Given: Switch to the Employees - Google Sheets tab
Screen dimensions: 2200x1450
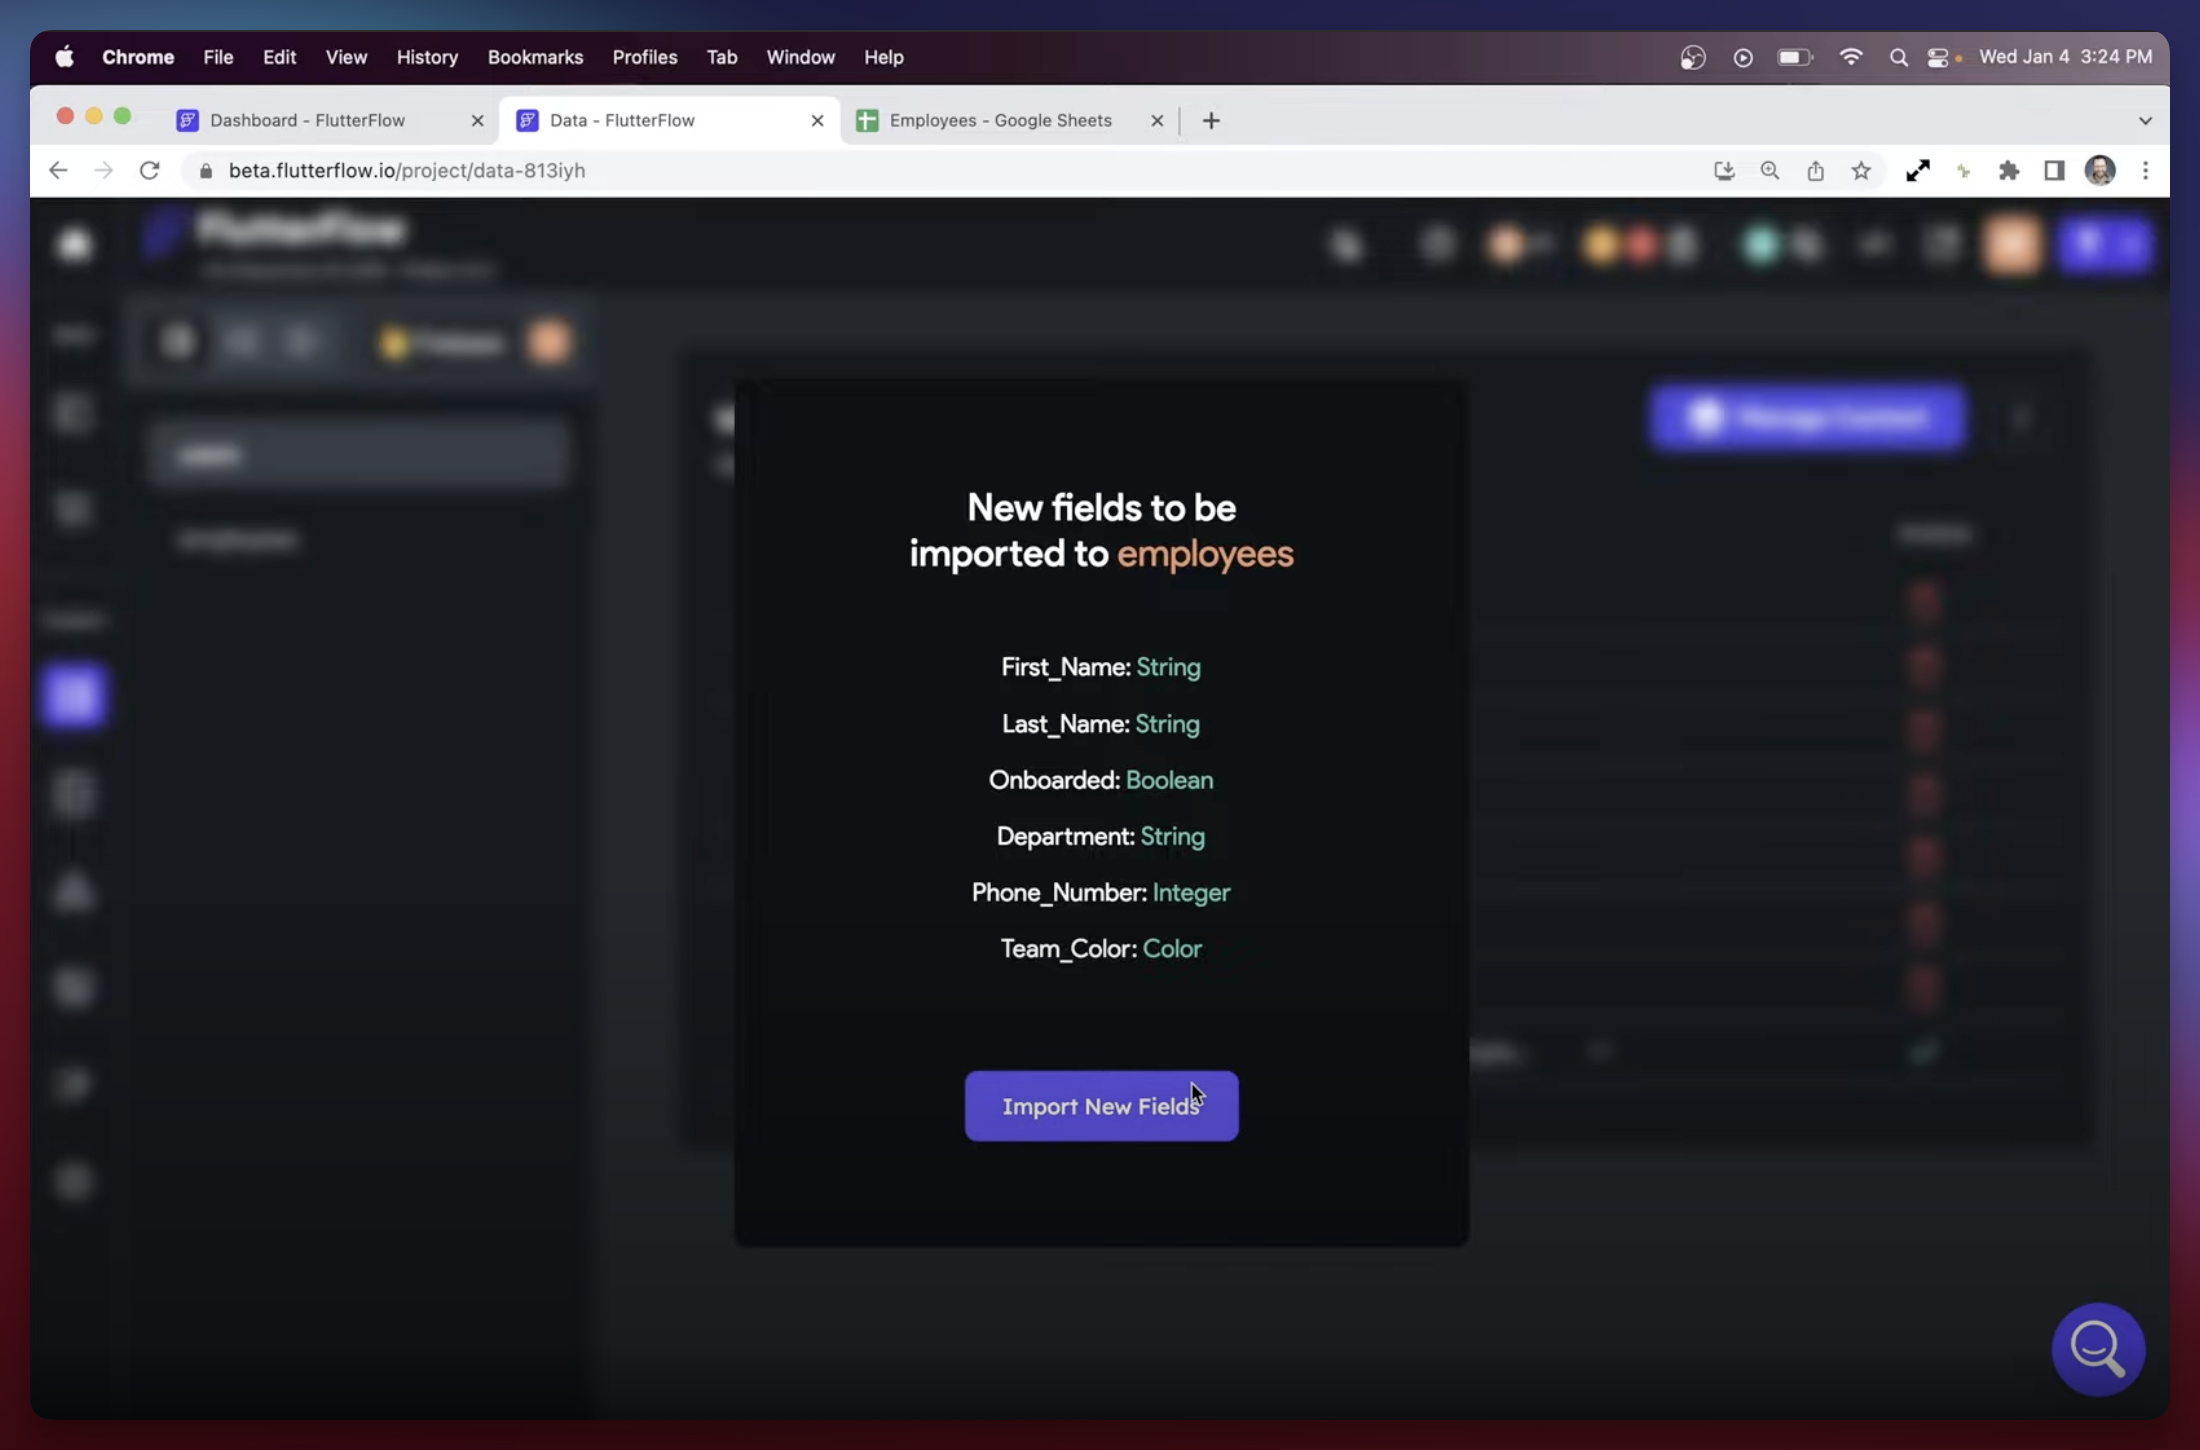Looking at the screenshot, I should click(1000, 120).
